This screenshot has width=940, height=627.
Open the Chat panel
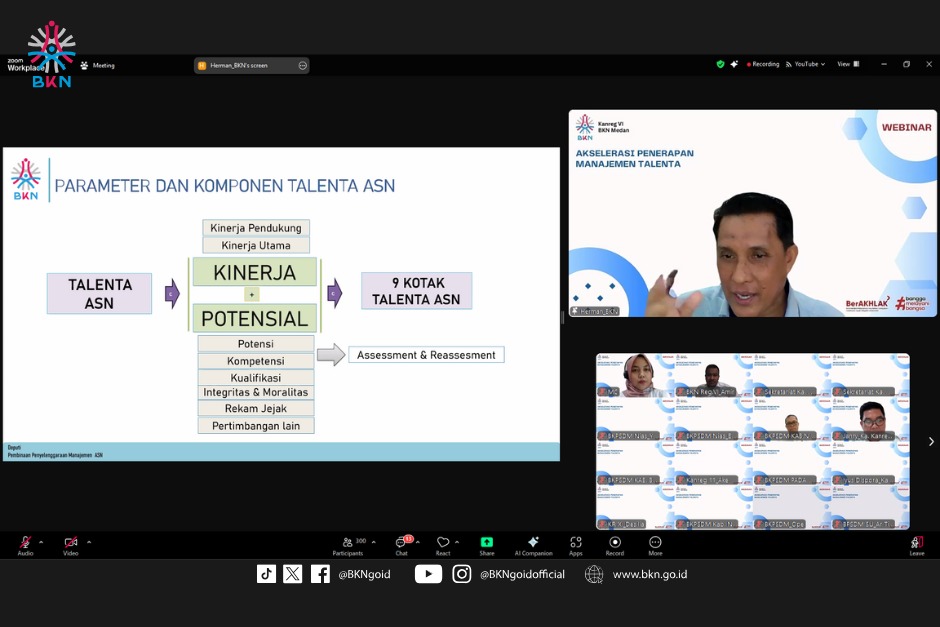coord(401,543)
